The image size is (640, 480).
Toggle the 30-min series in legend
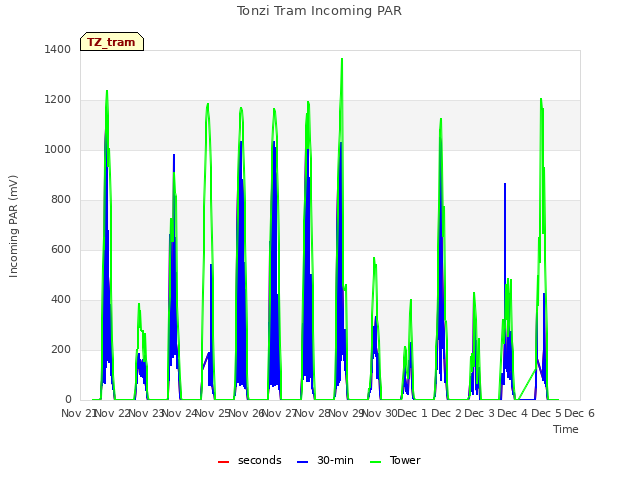pos(325,461)
